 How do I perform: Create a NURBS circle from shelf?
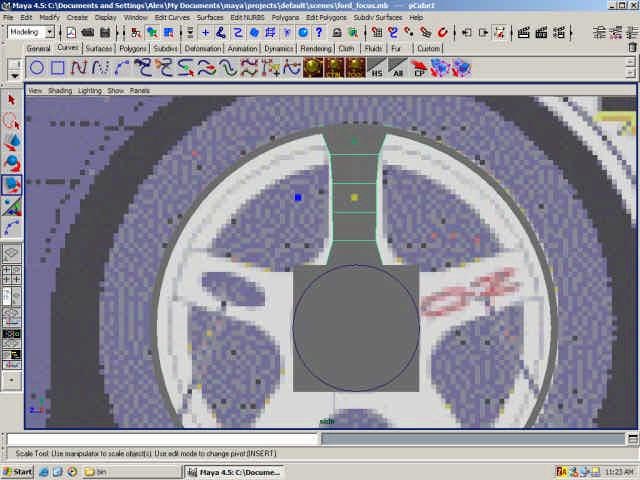[37, 68]
